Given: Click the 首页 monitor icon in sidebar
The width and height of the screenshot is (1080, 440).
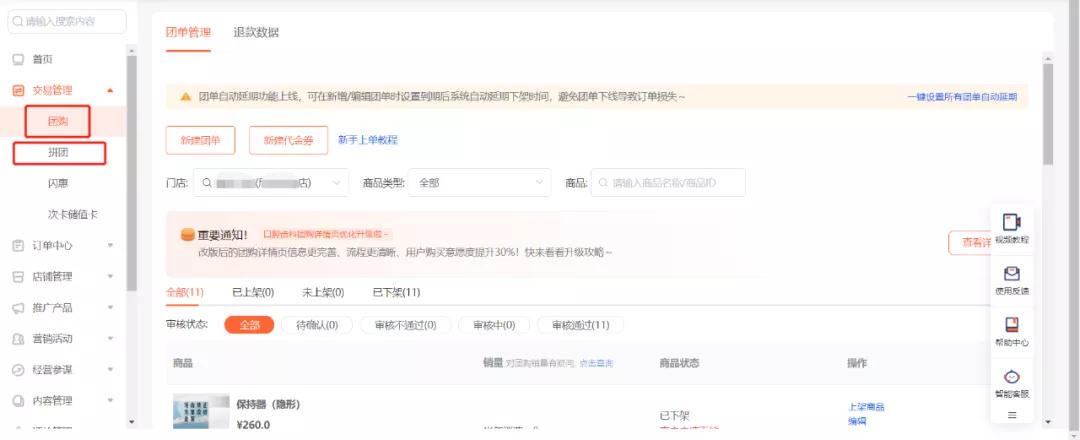Looking at the screenshot, I should pyautogui.click(x=19, y=59).
